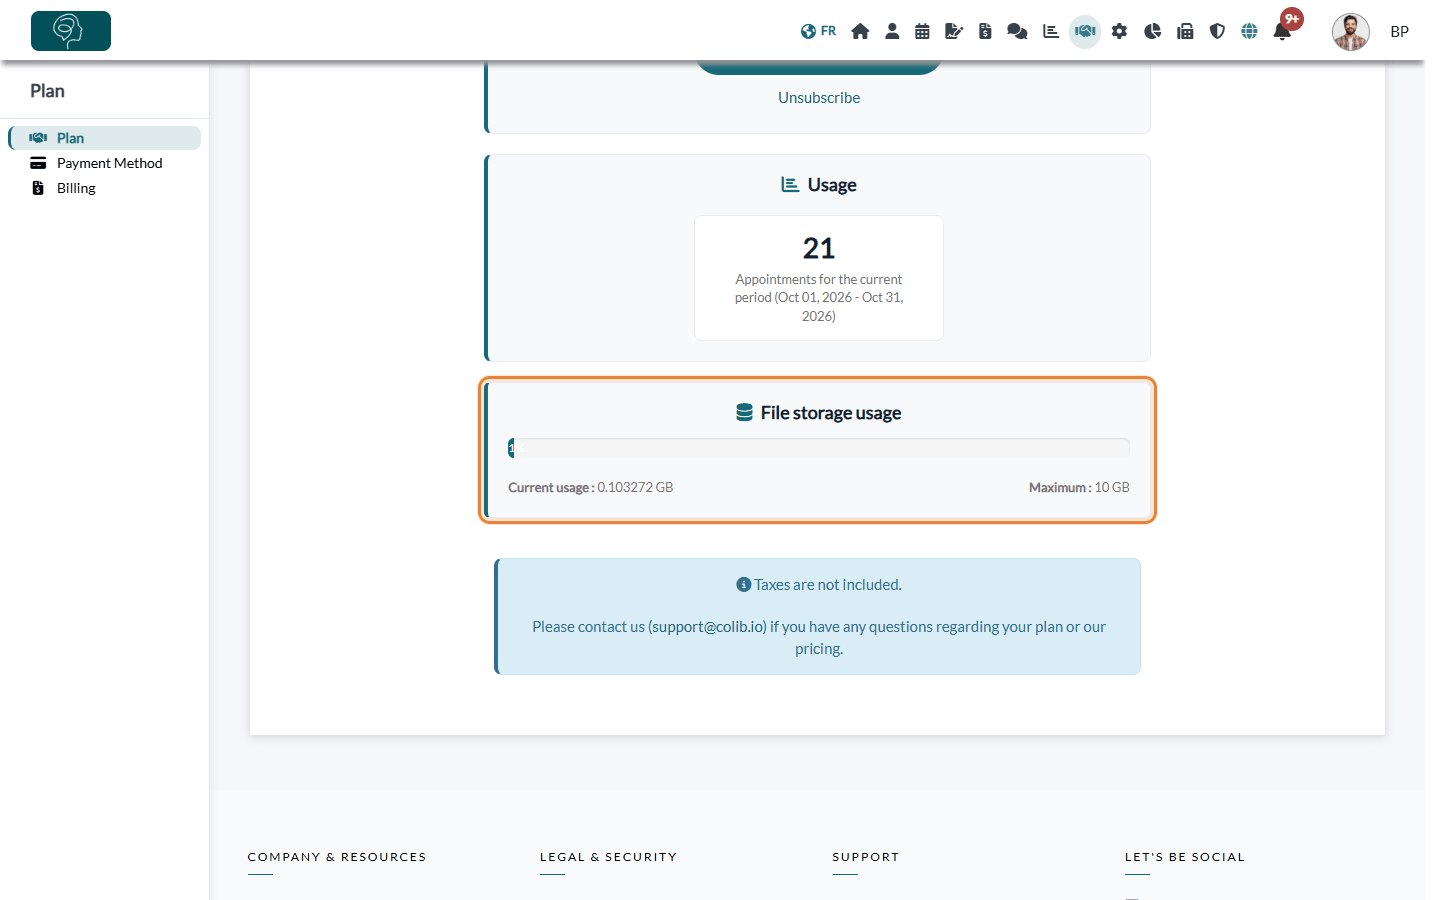The height and width of the screenshot is (900, 1440).
Task: Click the File storage usage heading
Action: tap(819, 413)
